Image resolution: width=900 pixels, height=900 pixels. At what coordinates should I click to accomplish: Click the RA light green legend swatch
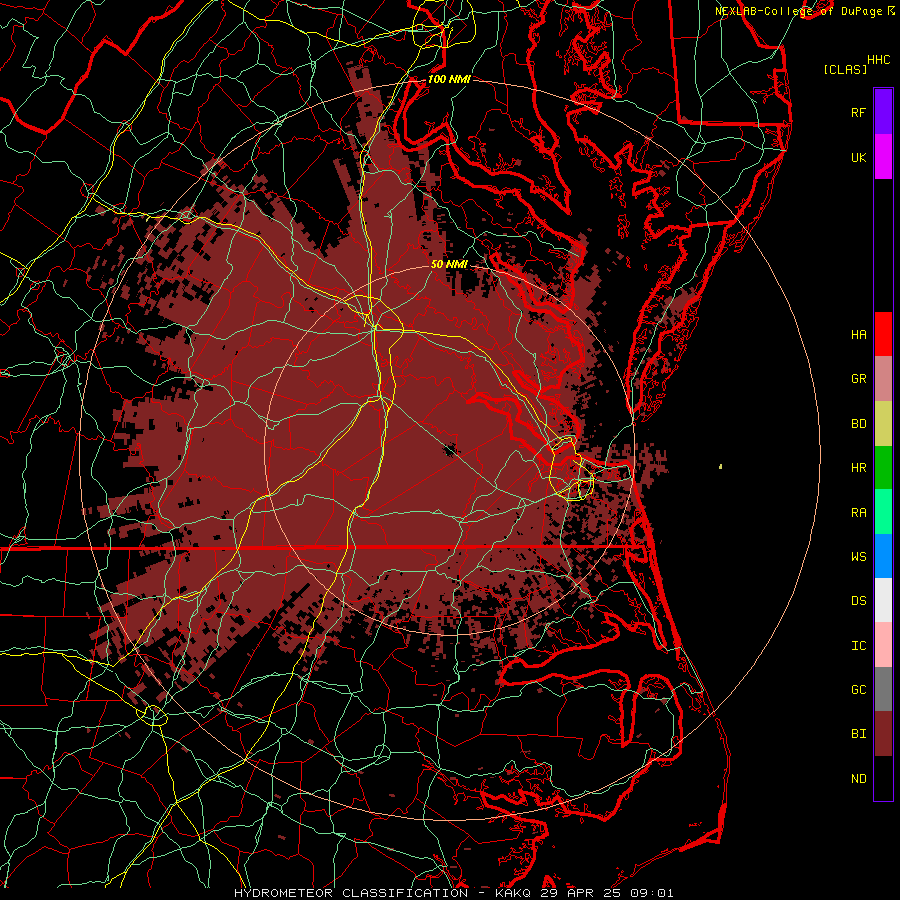[x=883, y=512]
